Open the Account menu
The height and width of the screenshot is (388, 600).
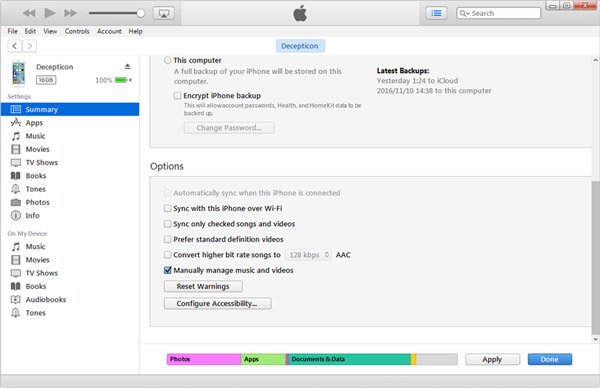(109, 31)
